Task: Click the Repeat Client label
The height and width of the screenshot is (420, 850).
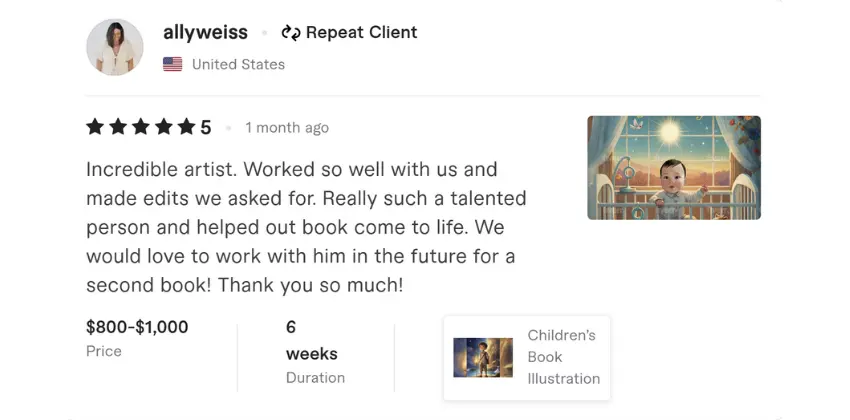Action: (361, 32)
